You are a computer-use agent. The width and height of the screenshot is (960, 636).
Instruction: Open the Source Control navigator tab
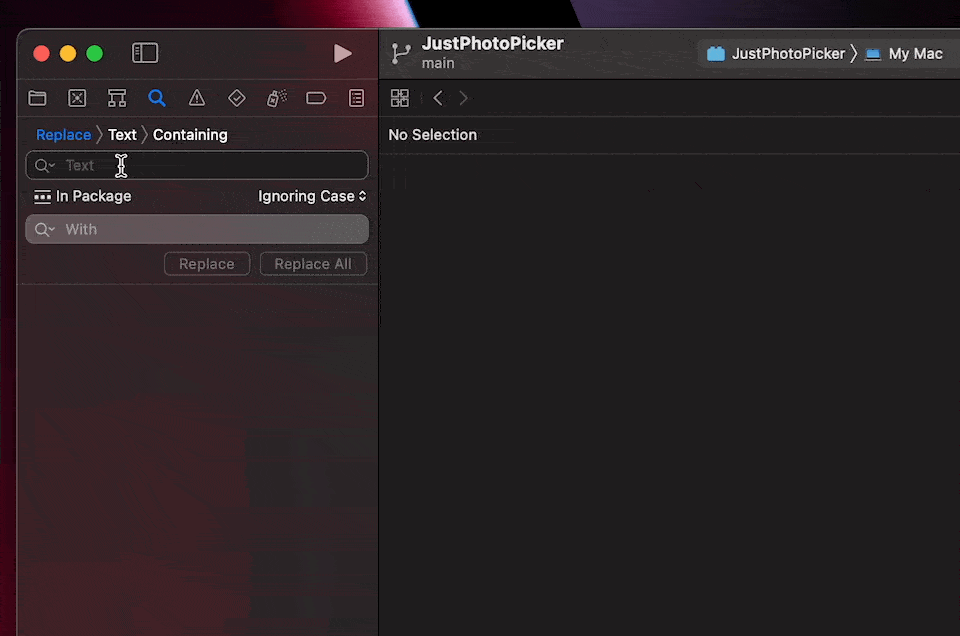point(77,98)
